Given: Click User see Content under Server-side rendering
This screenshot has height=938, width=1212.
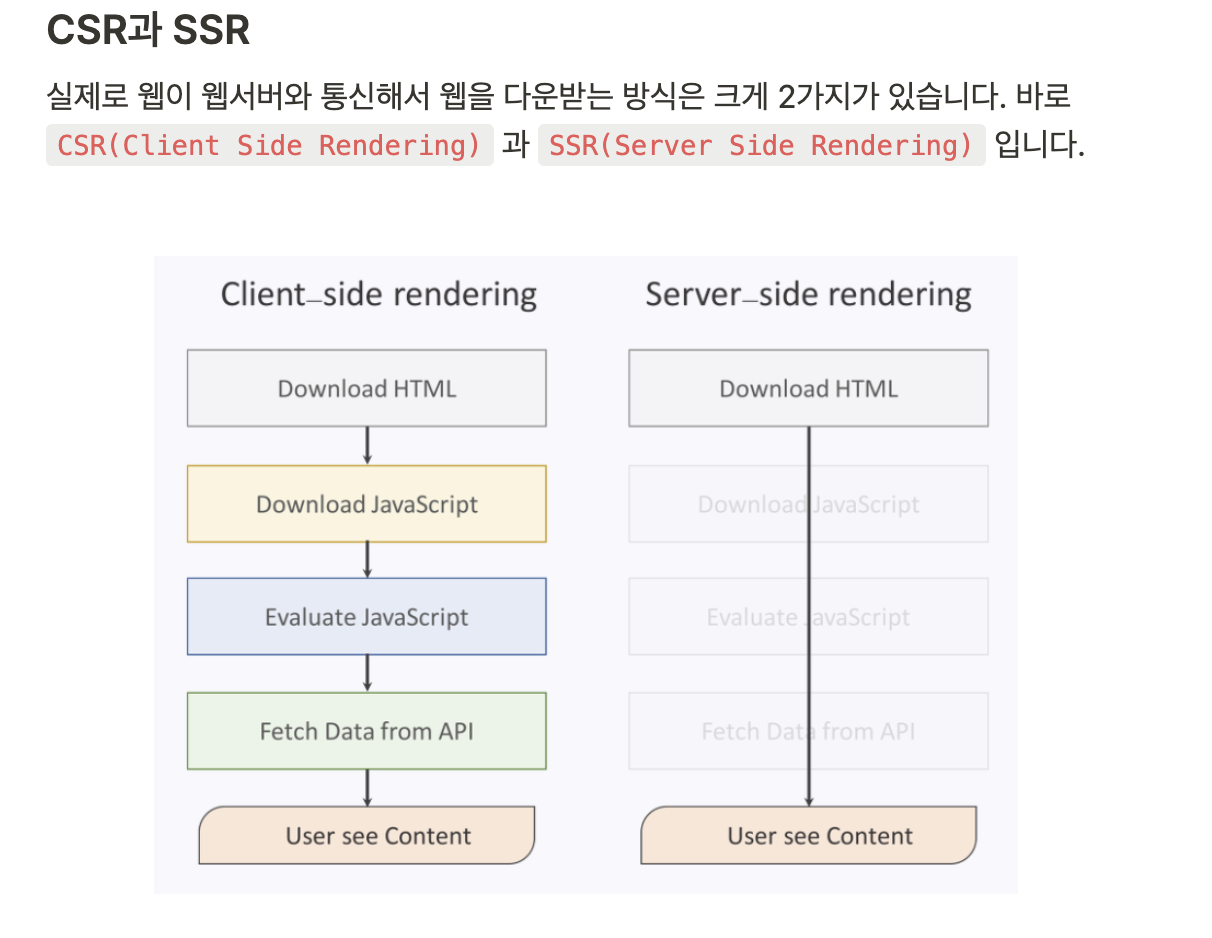Looking at the screenshot, I should pyautogui.click(x=808, y=835).
